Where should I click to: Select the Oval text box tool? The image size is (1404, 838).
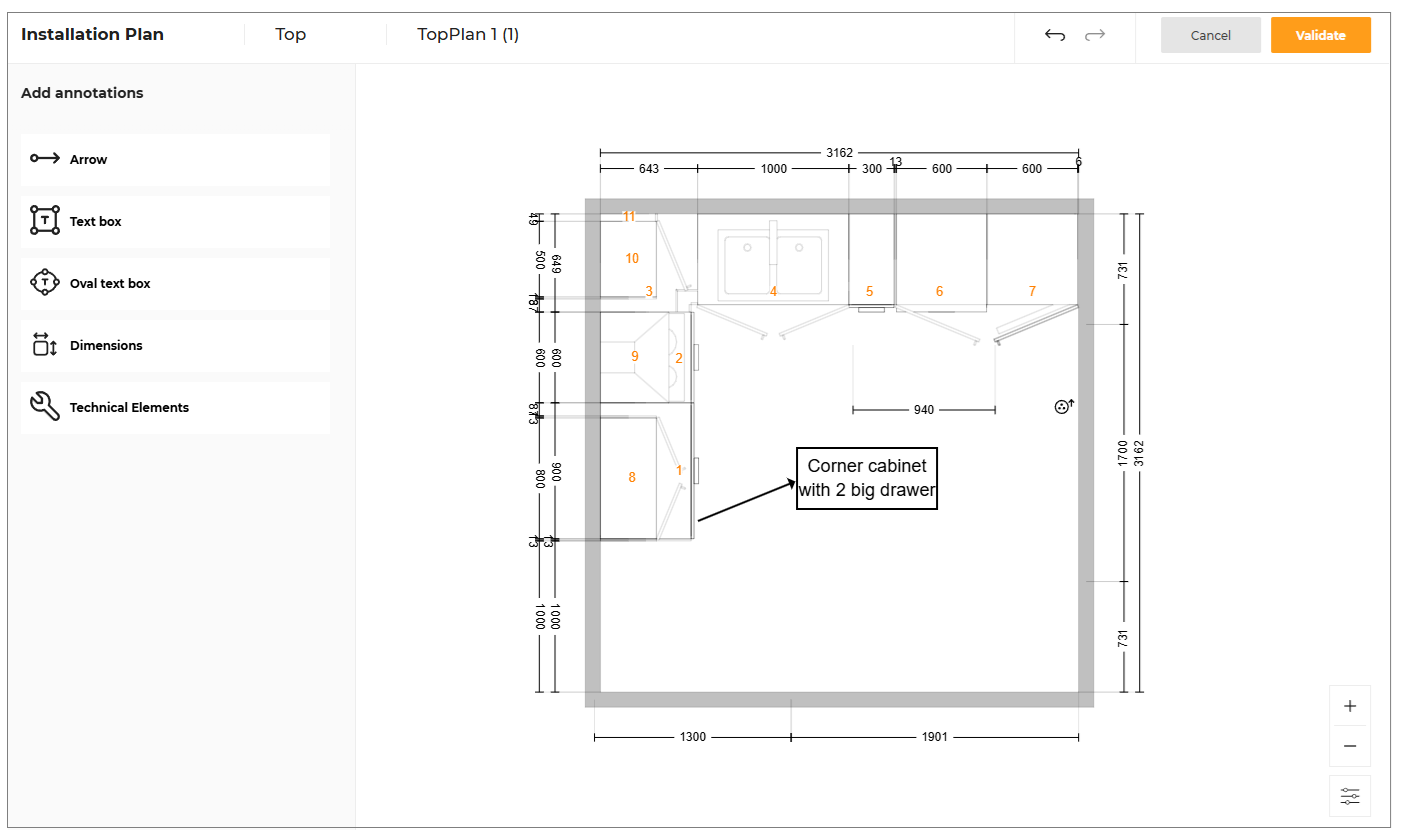(x=175, y=284)
